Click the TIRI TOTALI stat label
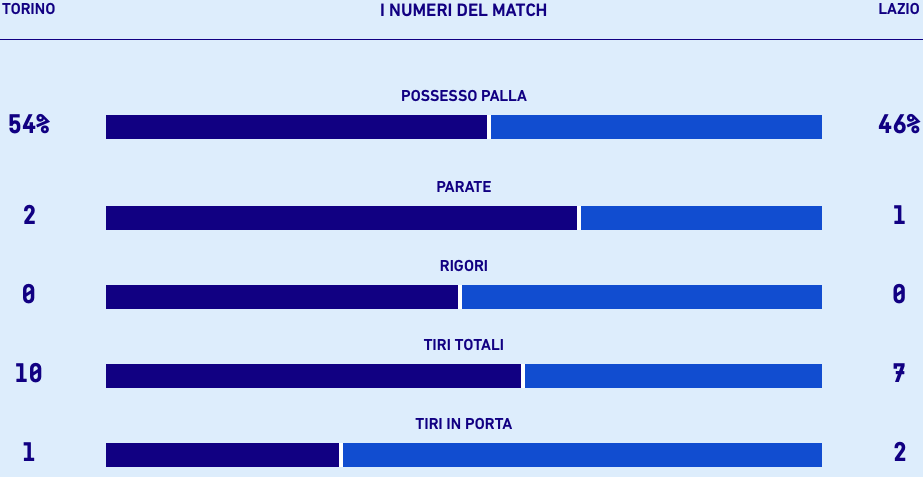Viewport: 923px width, 477px height. pos(463,345)
